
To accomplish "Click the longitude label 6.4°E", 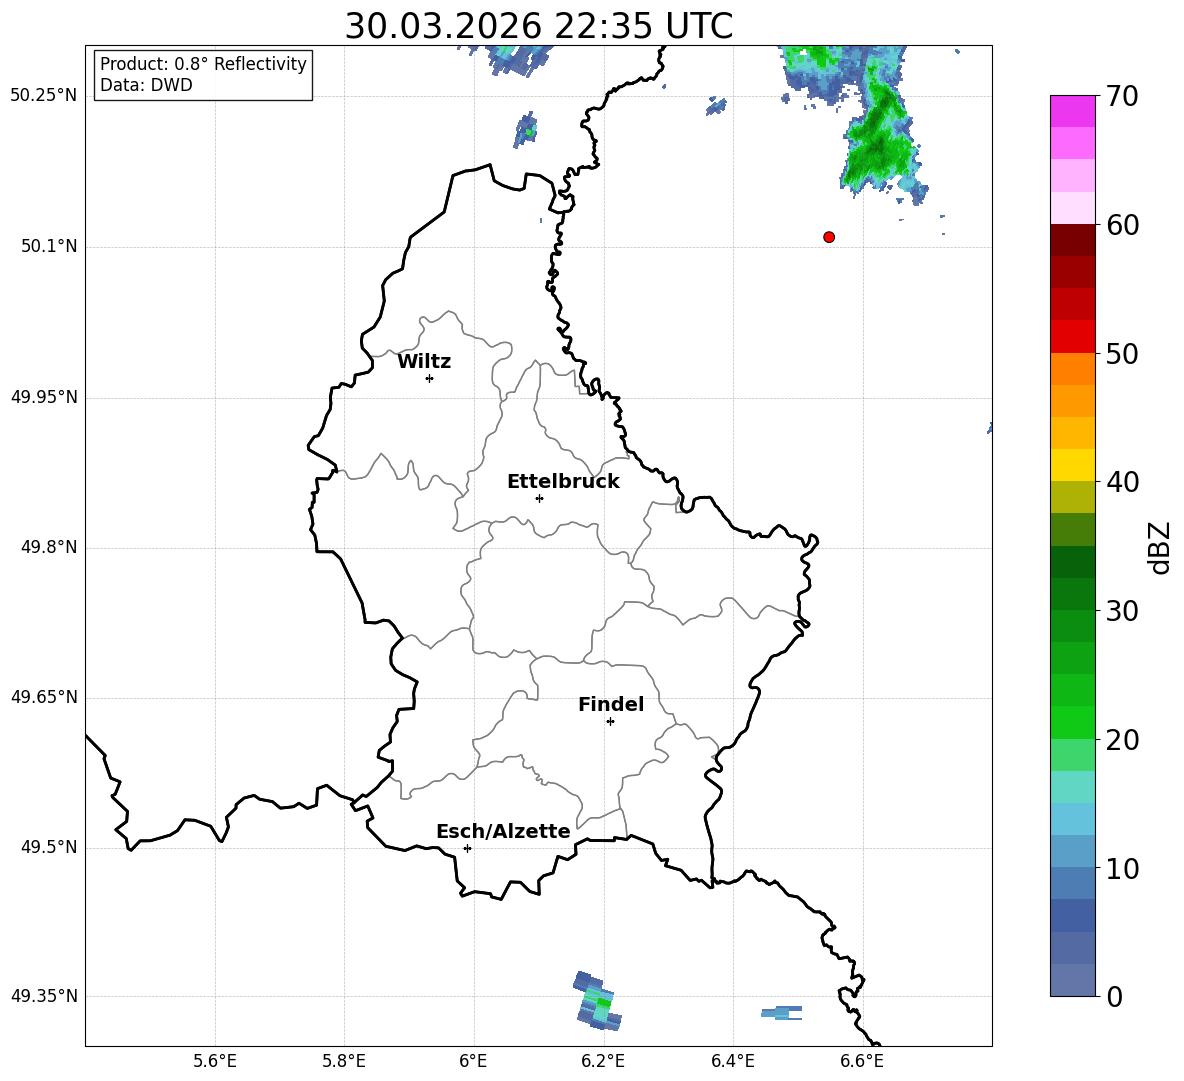I will [x=732, y=1061].
